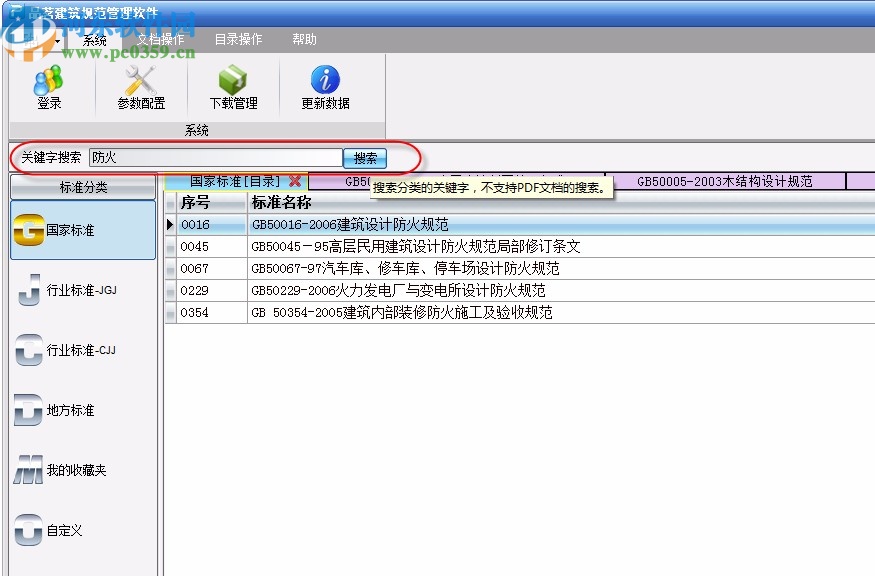Activate the 国家标准[目录] document tab
Image resolution: width=875 pixels, height=576 pixels.
235,181
